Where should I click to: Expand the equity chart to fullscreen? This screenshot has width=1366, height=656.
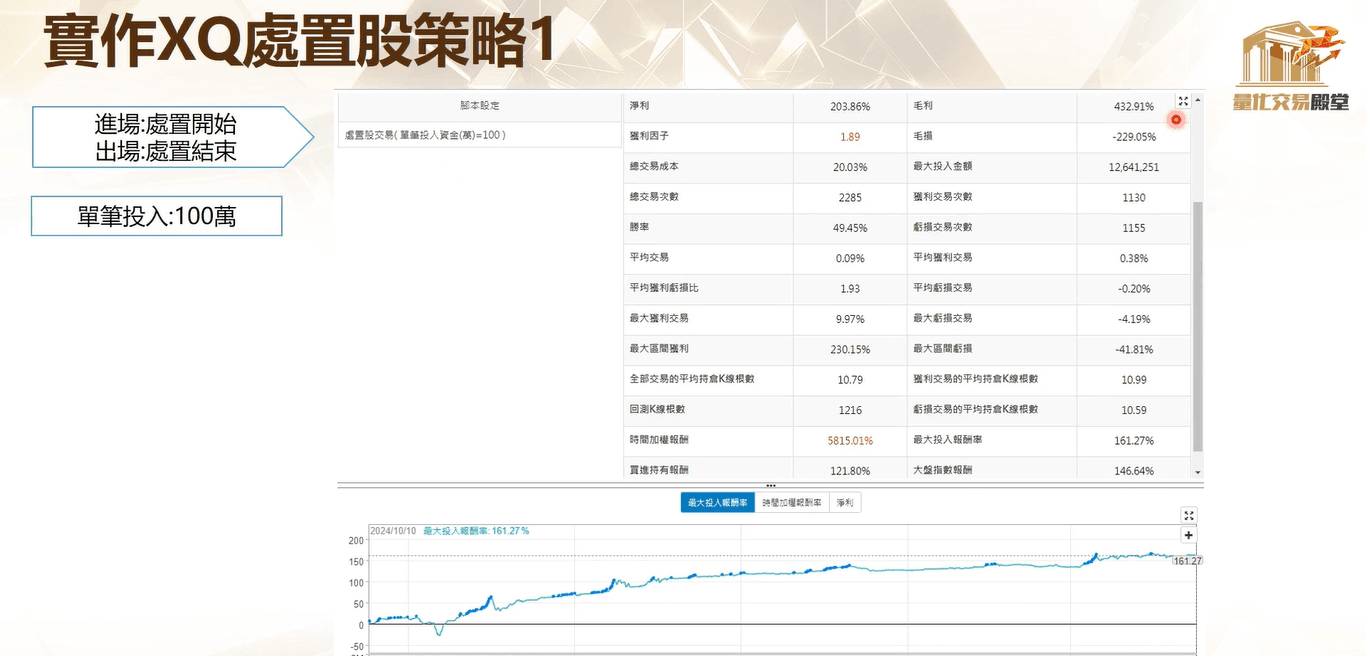1188,516
